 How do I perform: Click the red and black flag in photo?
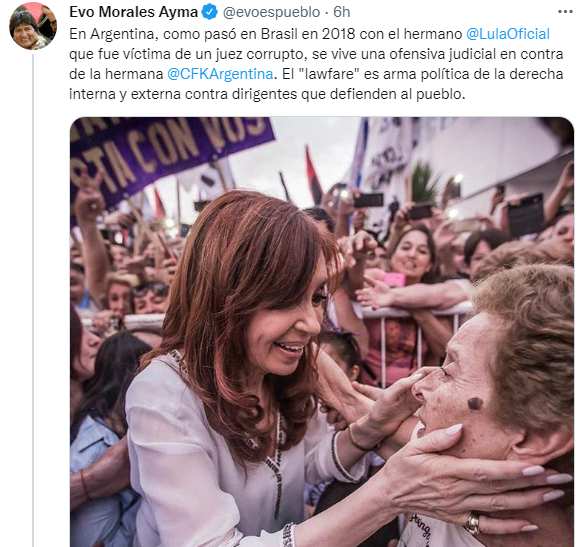(x=314, y=175)
